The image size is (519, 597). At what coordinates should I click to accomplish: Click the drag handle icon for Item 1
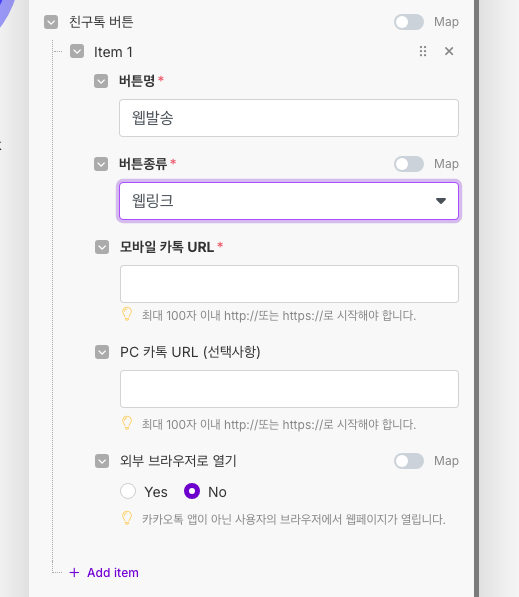click(x=423, y=51)
